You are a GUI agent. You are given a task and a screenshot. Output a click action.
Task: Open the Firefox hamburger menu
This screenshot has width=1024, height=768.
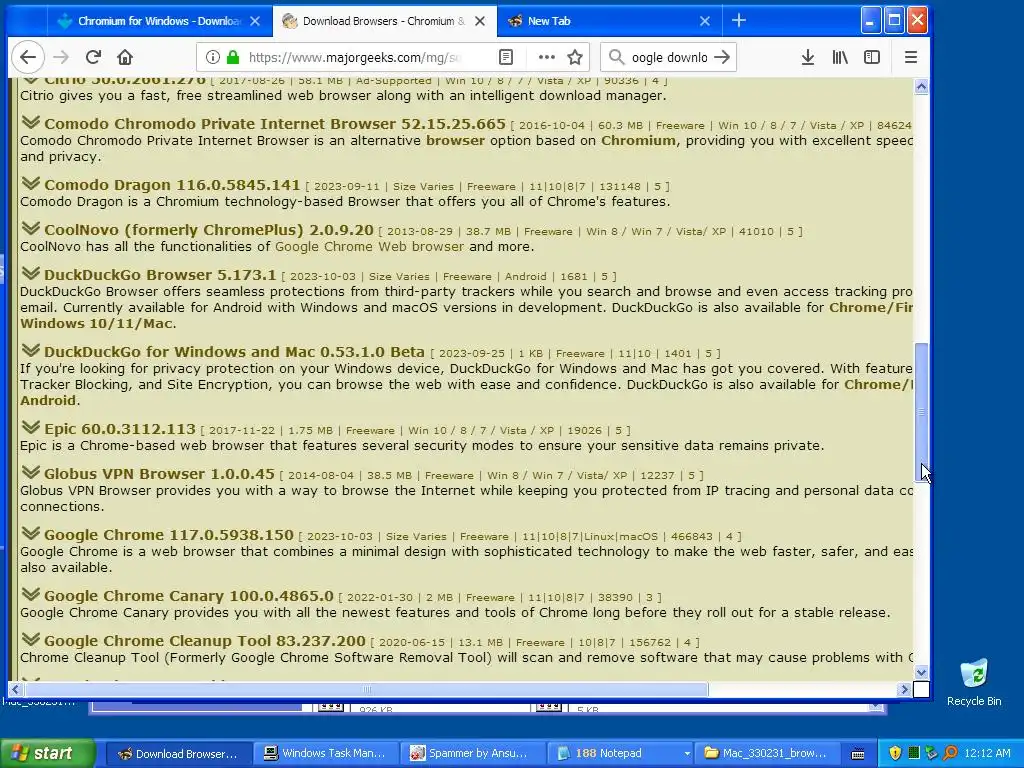coord(911,57)
